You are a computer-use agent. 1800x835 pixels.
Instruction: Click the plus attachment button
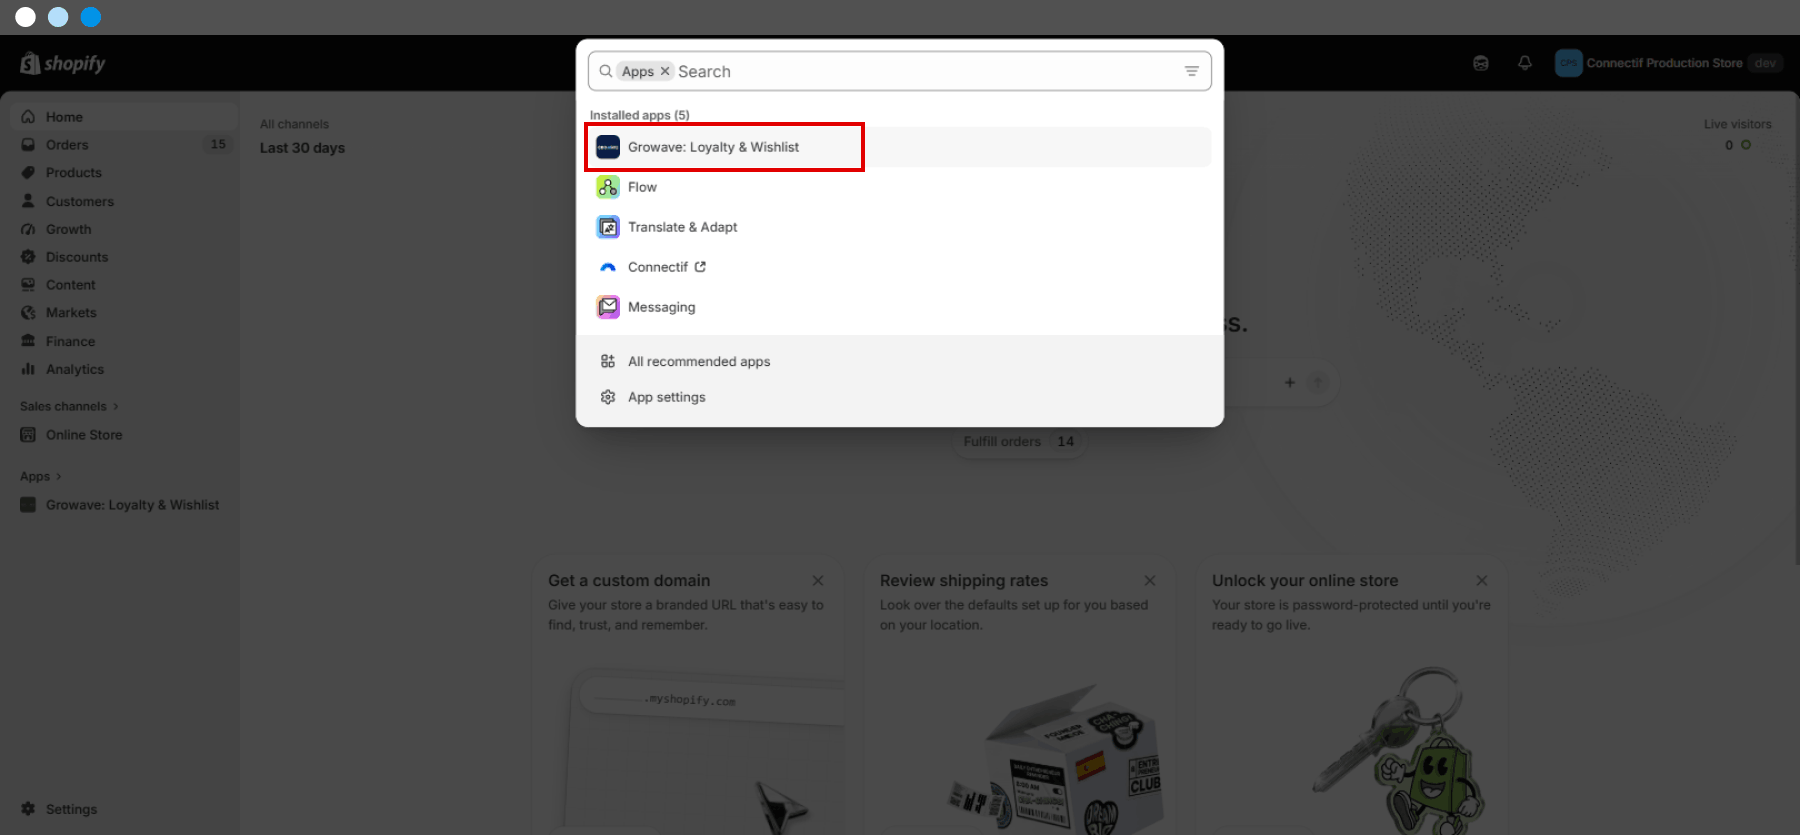pyautogui.click(x=1290, y=382)
